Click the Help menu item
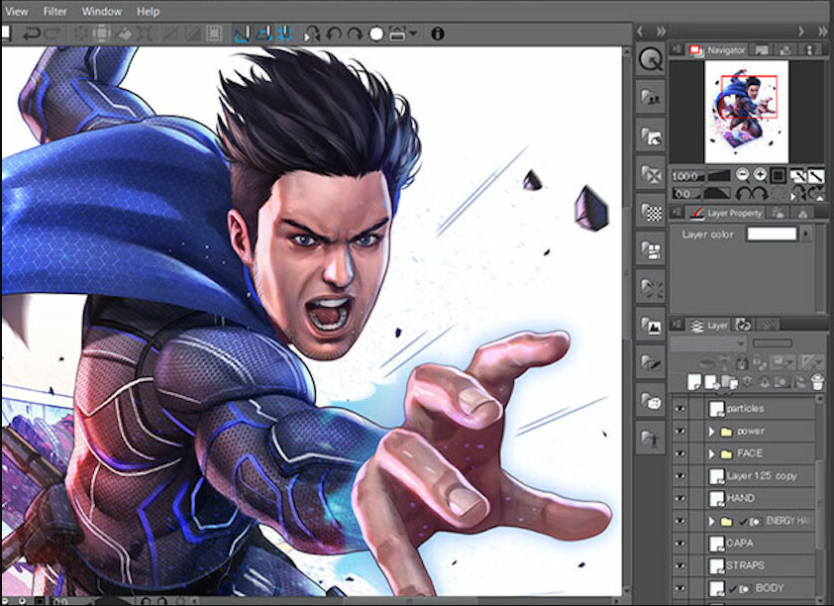Viewport: 834px width, 606px height. point(148,11)
